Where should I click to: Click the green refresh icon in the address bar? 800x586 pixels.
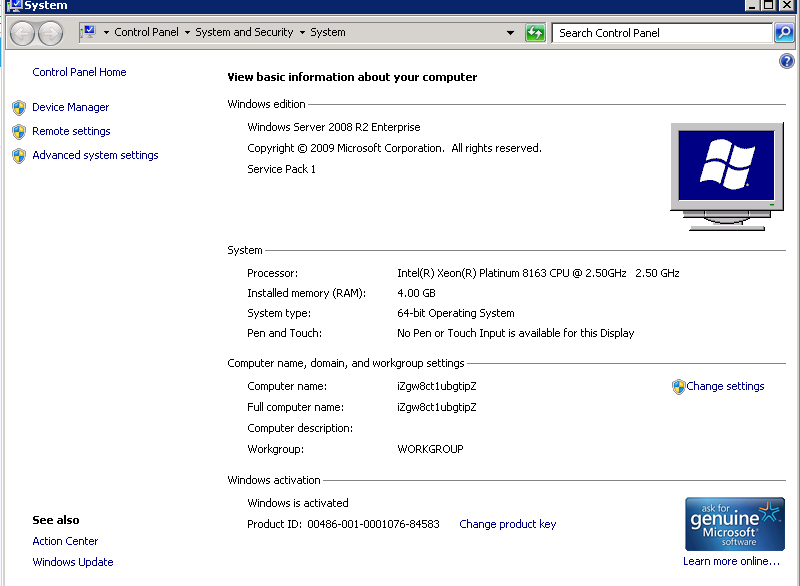point(534,32)
